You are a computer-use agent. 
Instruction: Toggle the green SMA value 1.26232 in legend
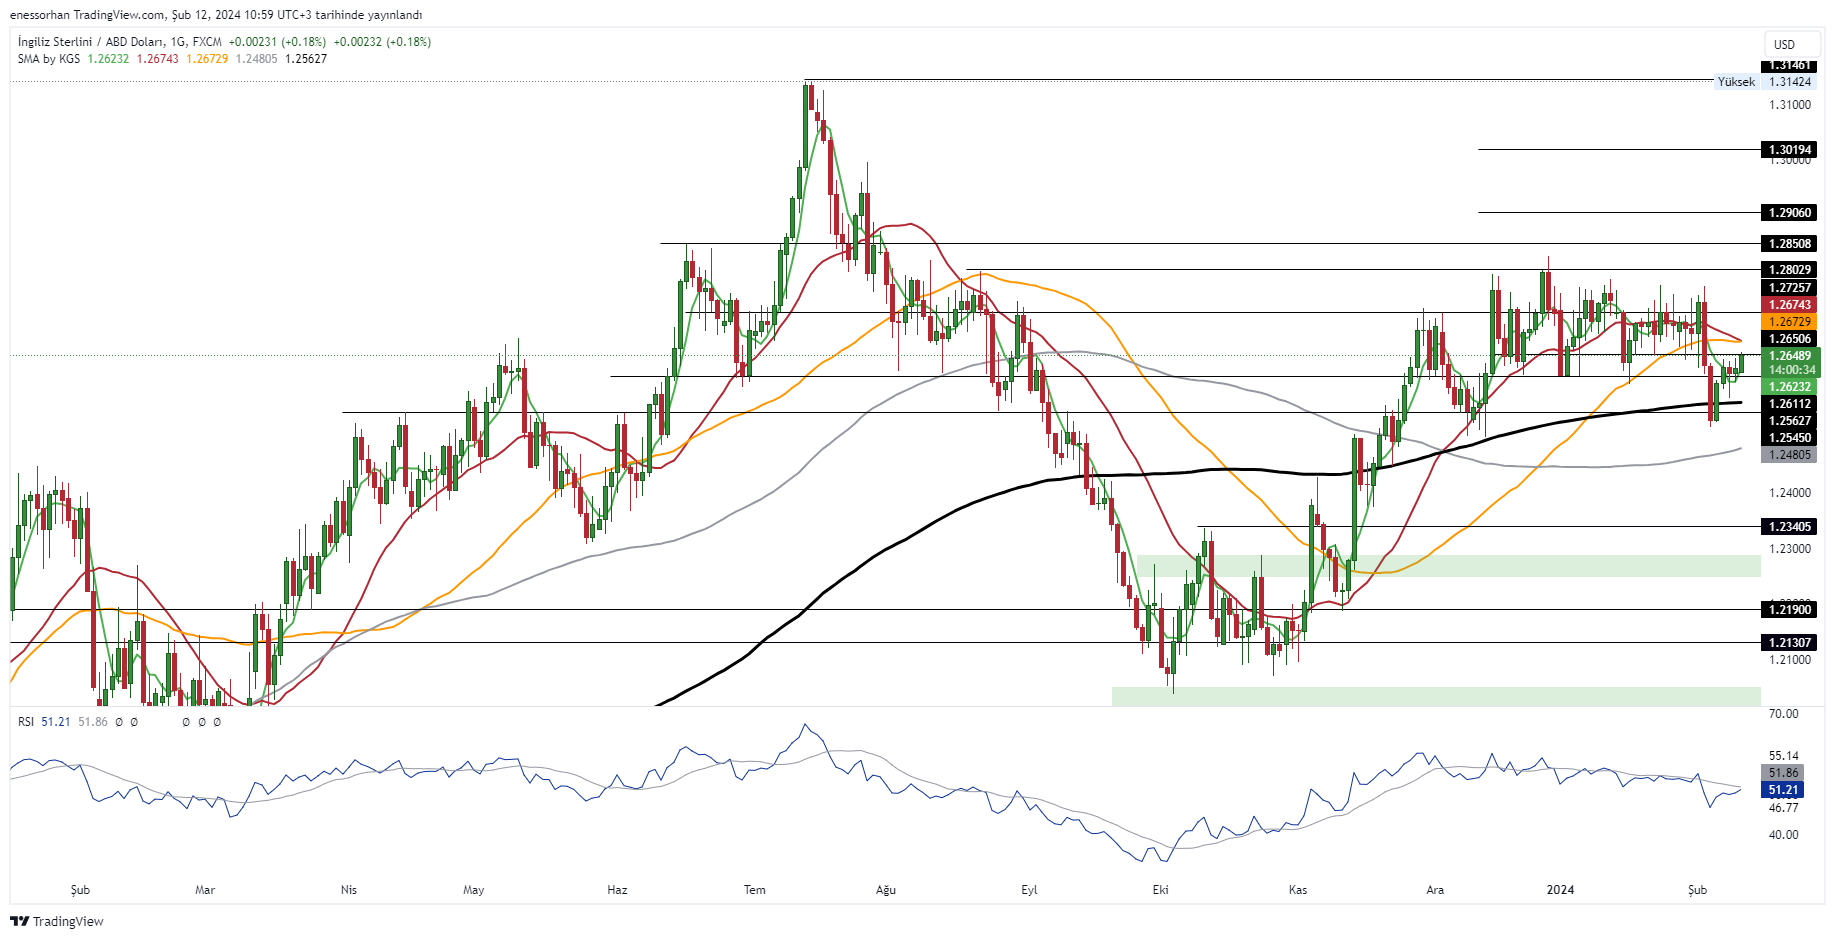pyautogui.click(x=108, y=58)
